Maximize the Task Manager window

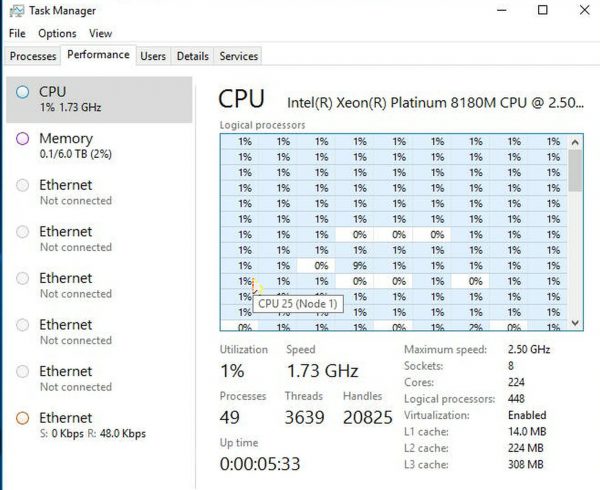(543, 10)
